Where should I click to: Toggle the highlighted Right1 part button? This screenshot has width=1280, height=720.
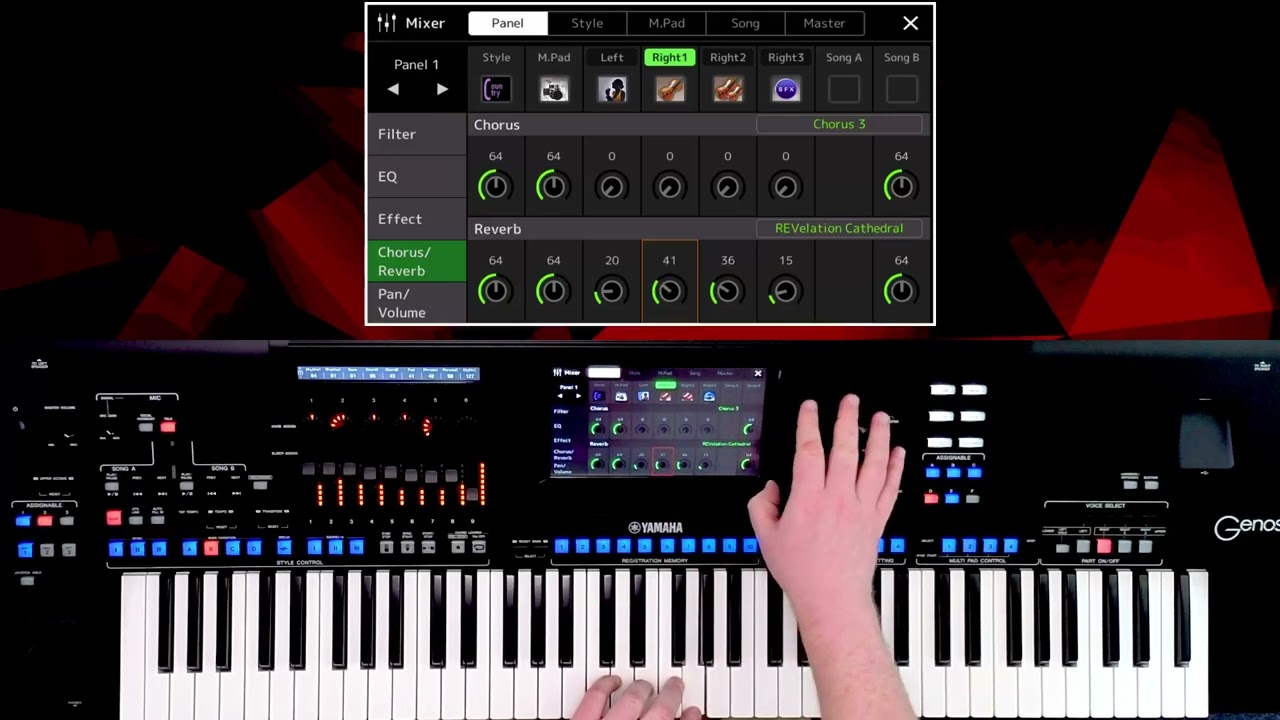coord(670,58)
